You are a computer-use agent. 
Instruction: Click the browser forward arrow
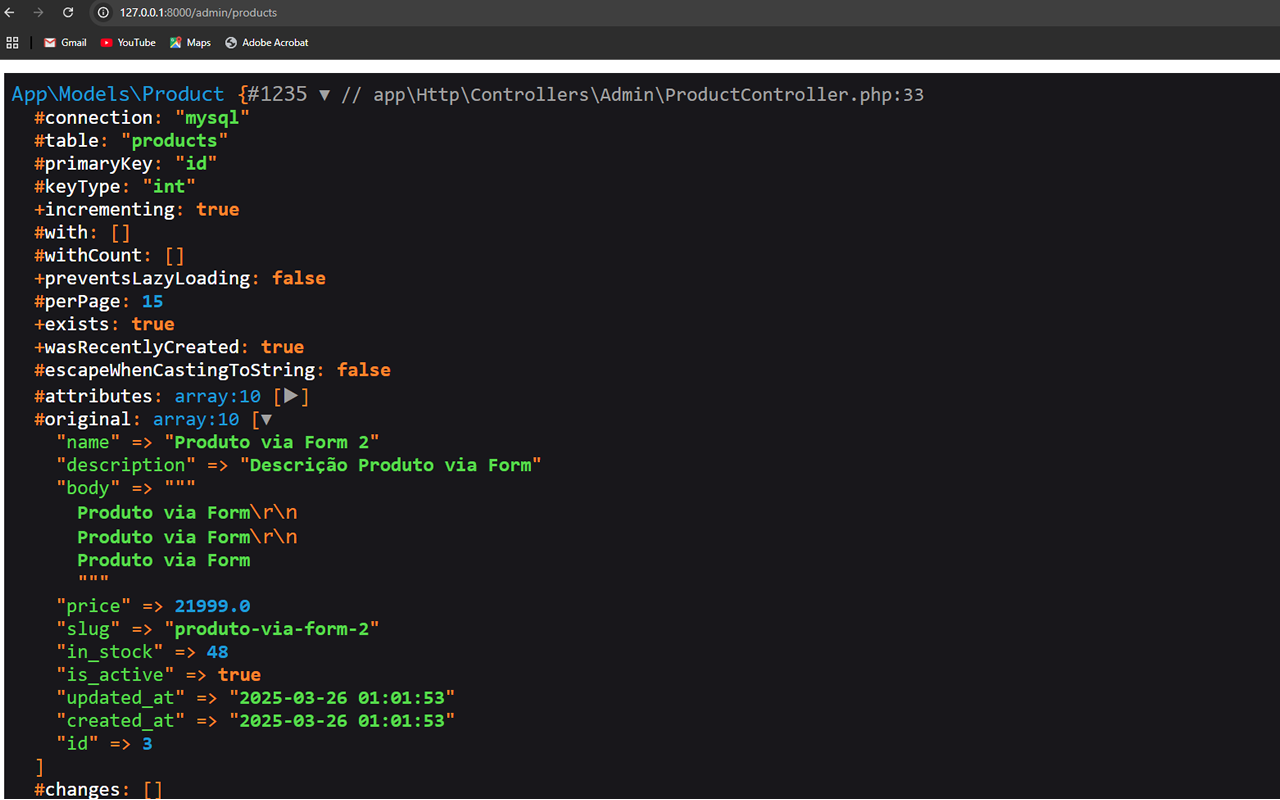point(38,13)
